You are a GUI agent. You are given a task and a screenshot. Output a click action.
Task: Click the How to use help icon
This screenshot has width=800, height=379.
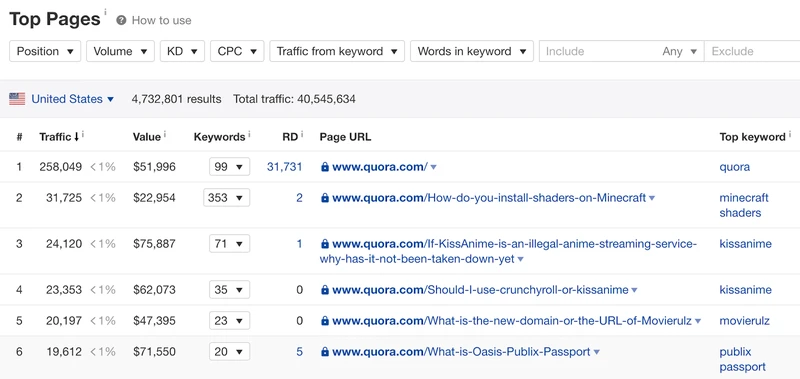click(121, 20)
